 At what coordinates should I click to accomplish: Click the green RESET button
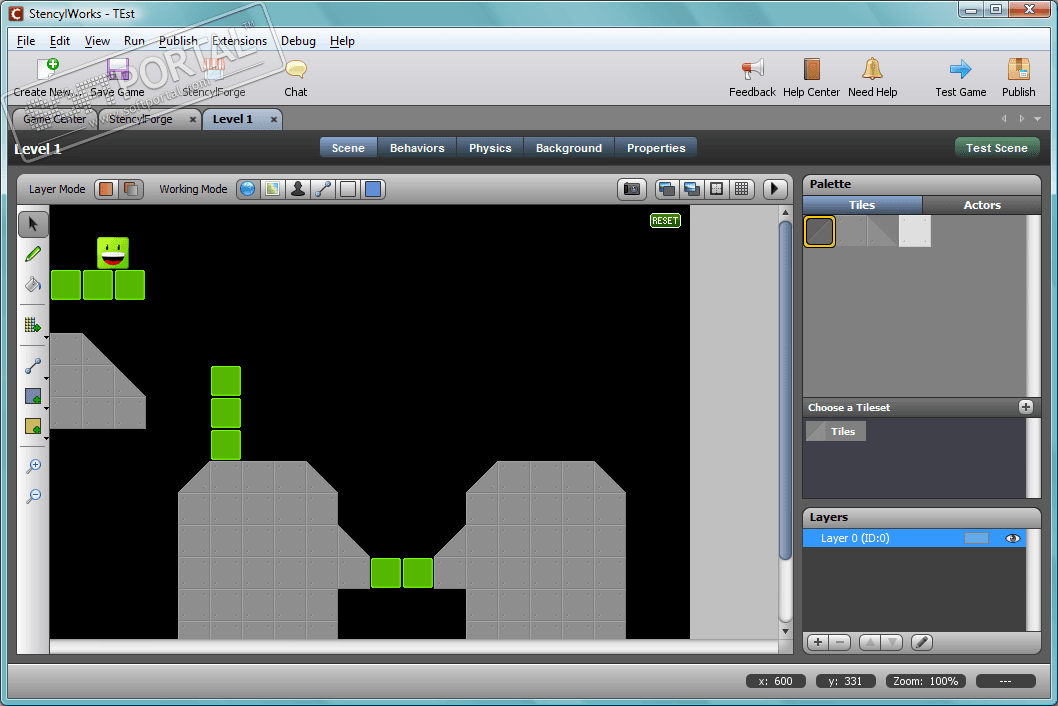pos(665,221)
